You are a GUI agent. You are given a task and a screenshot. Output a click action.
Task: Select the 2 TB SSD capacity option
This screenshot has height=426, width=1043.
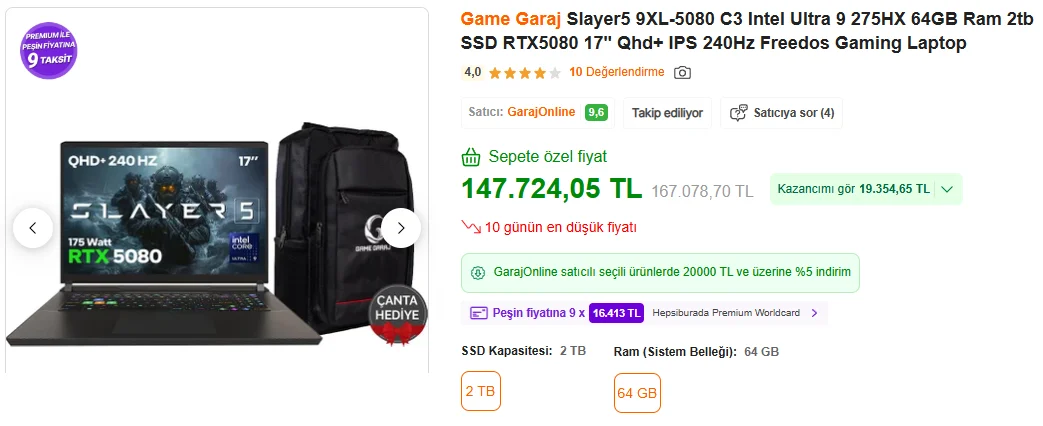pyautogui.click(x=480, y=391)
